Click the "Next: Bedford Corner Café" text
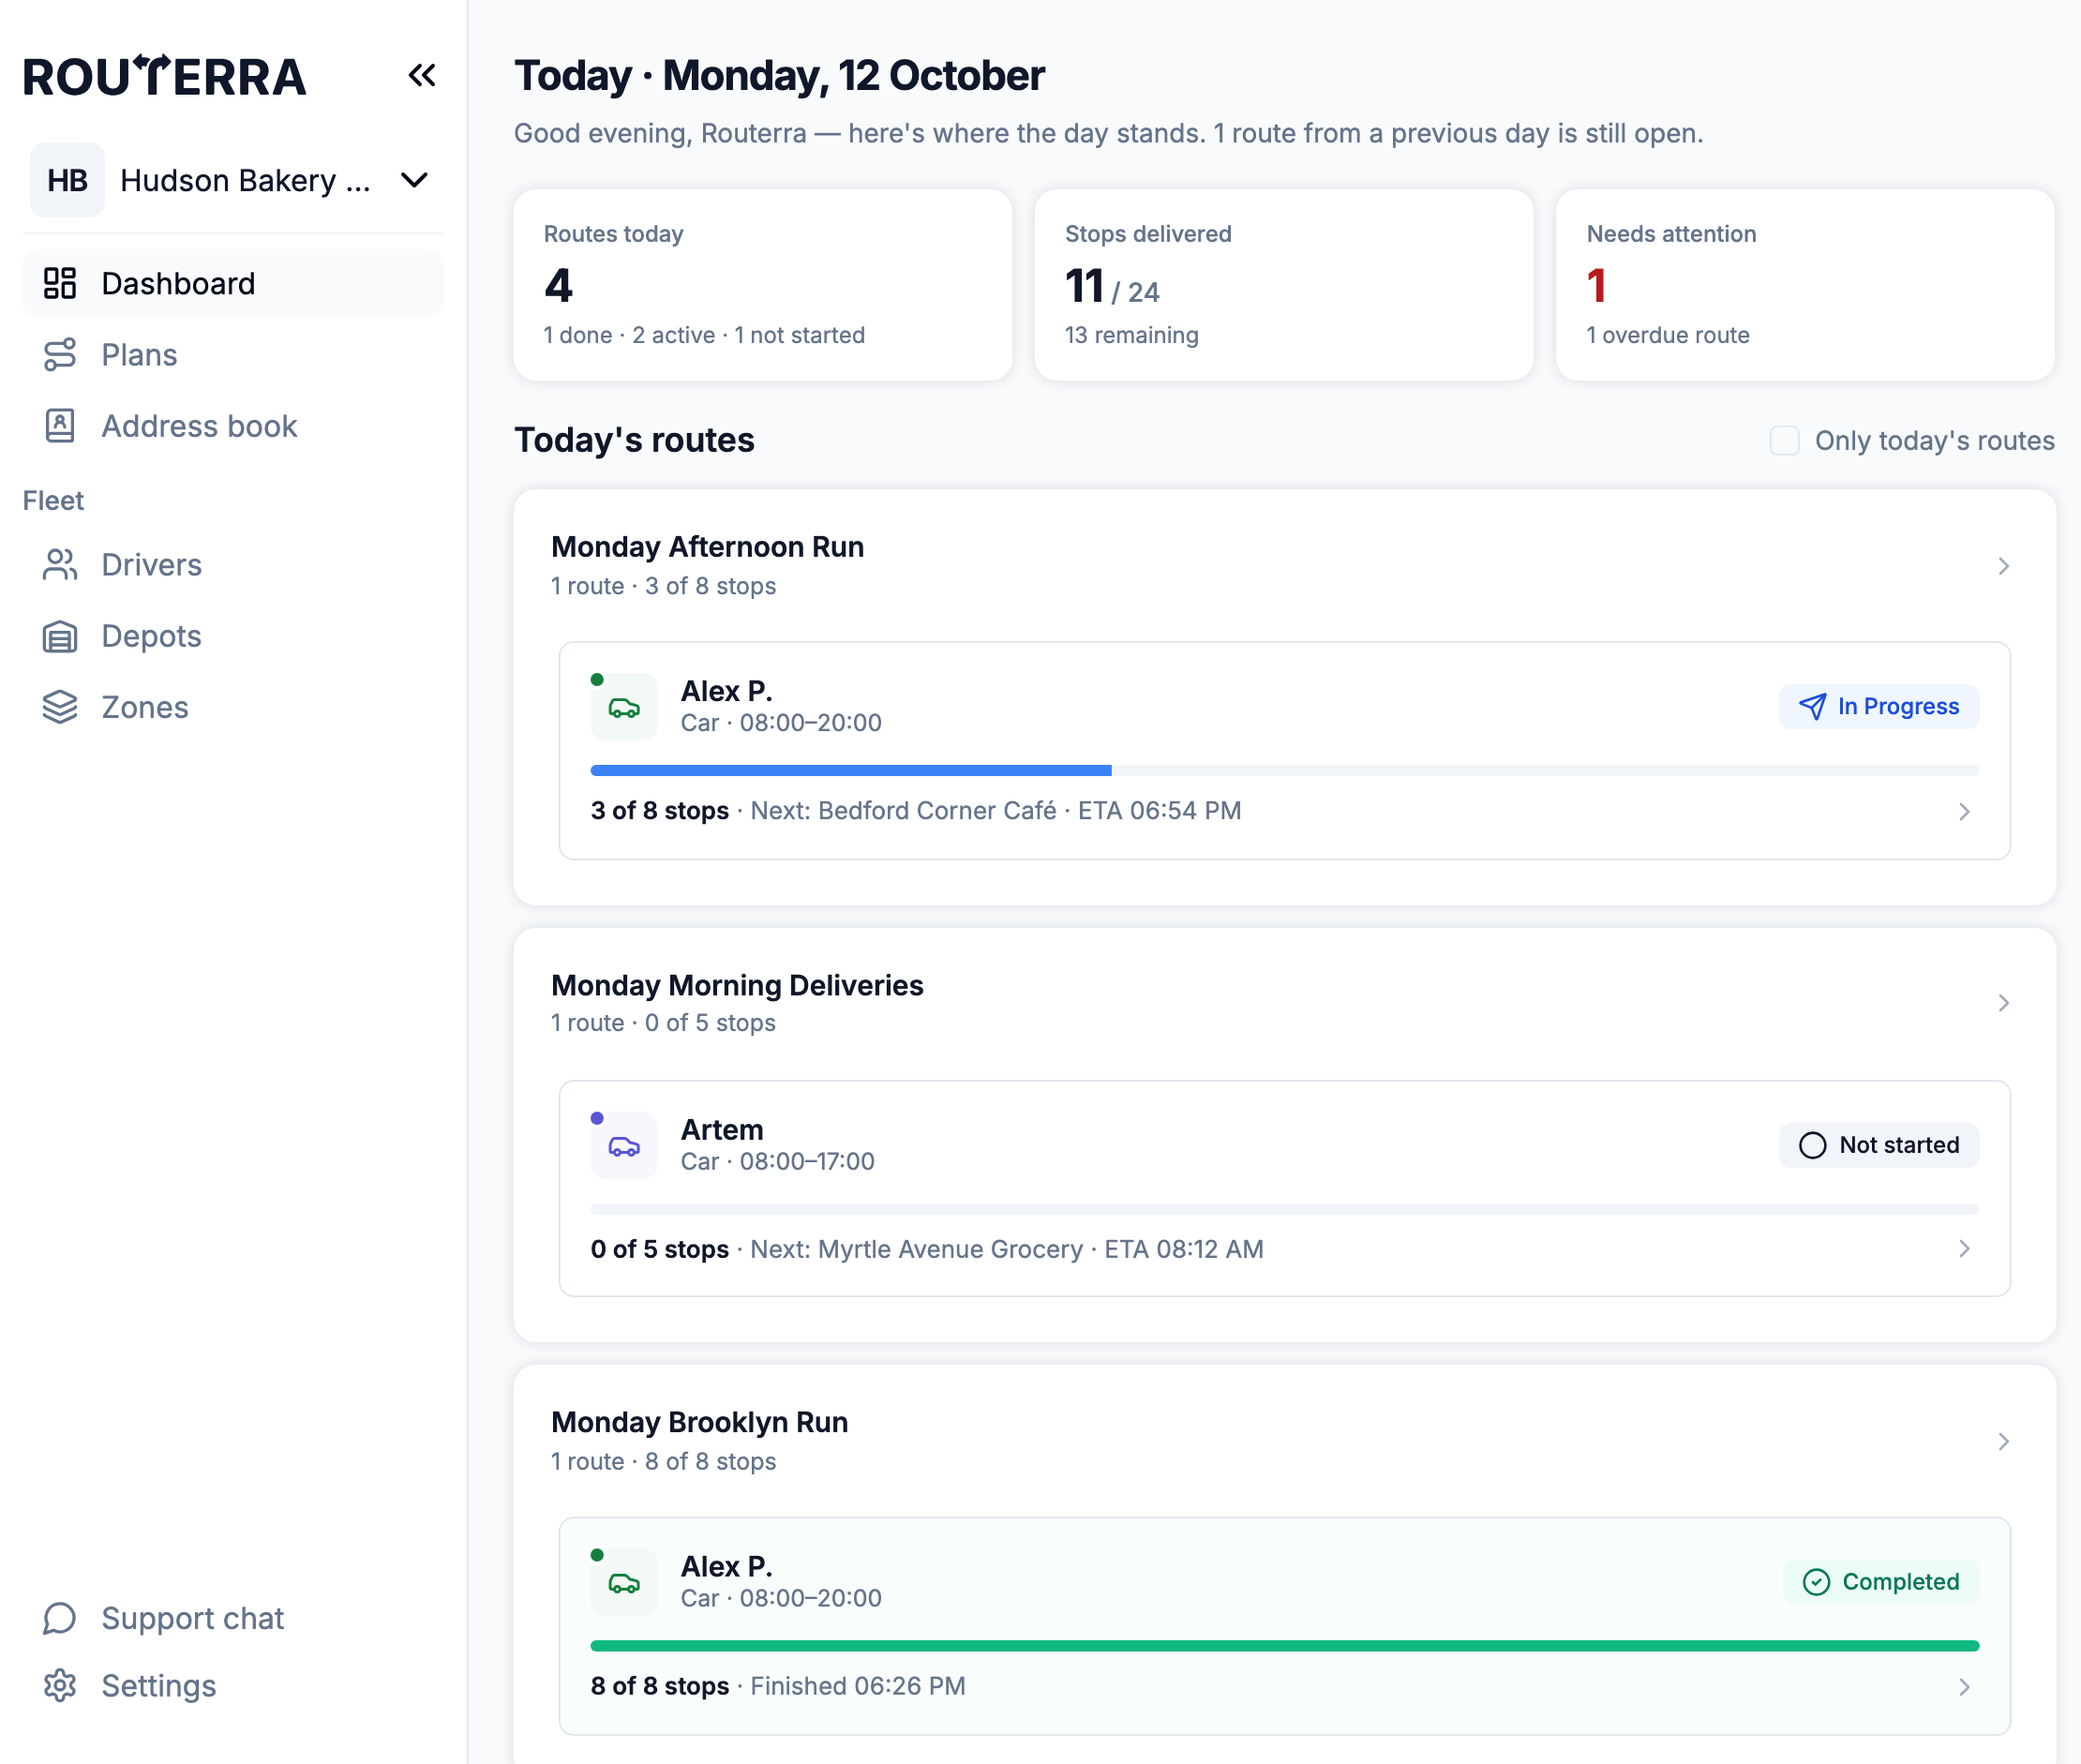2081x1764 pixels. pyautogui.click(x=903, y=811)
